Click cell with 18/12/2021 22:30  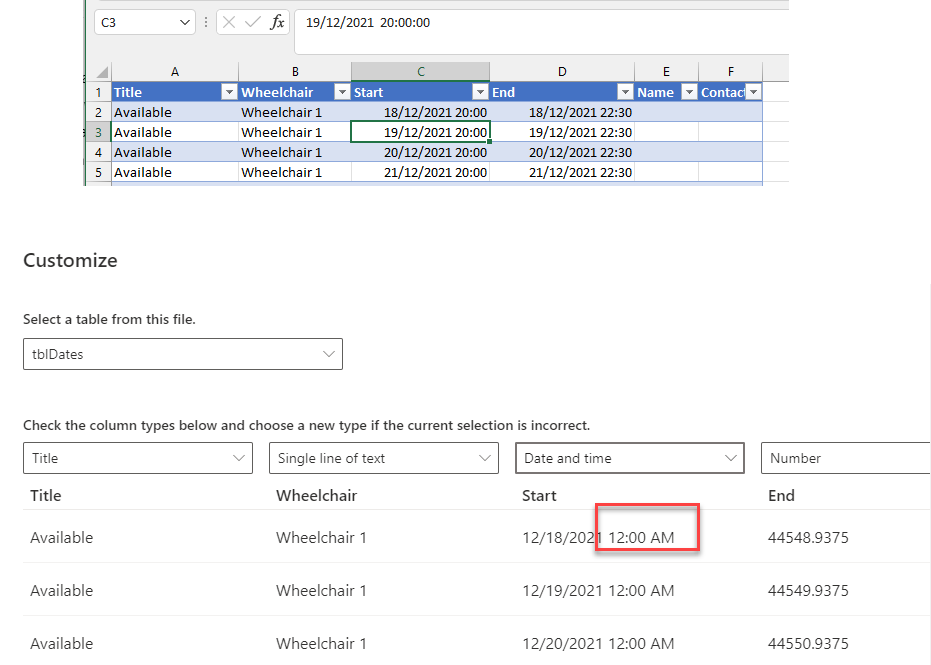tap(562, 112)
